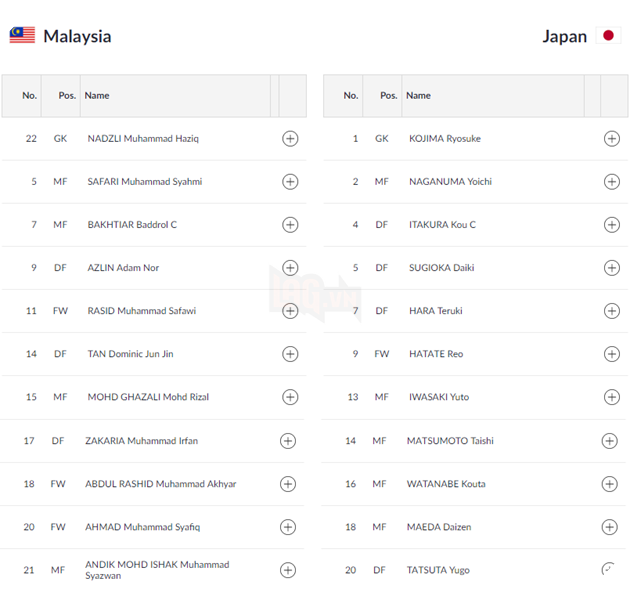Select player name WATANABE Kouta
Viewport: 630px width, 589px height.
tap(446, 484)
